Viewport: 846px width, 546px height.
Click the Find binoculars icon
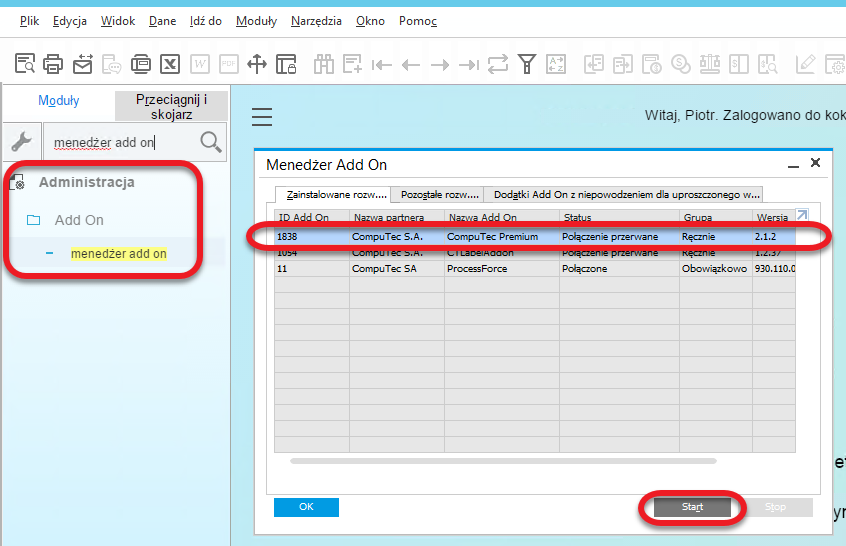pyautogui.click(x=323, y=64)
